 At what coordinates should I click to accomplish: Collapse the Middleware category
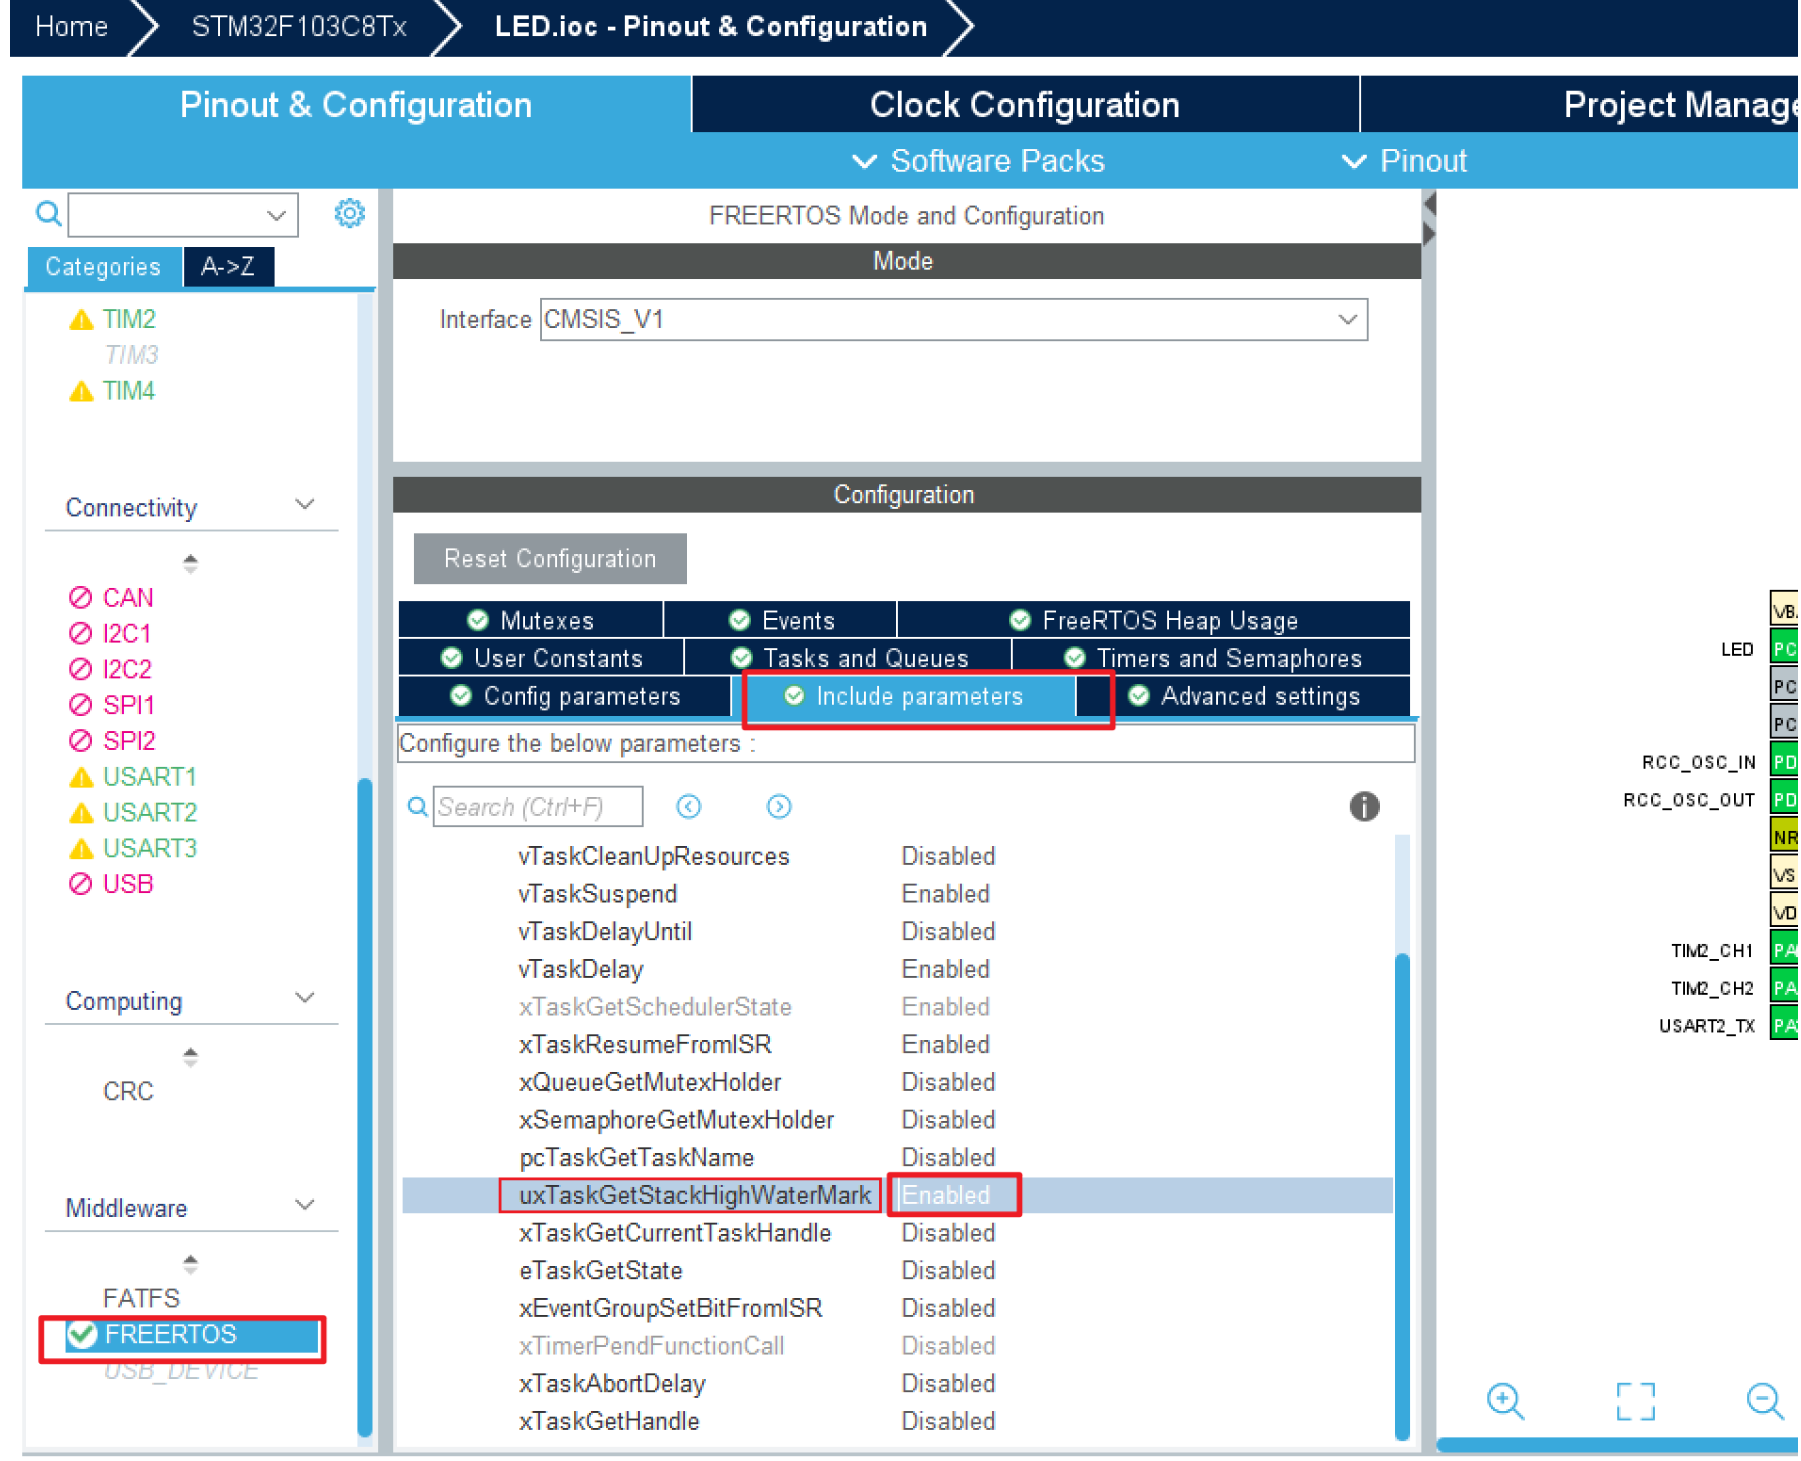[x=305, y=1206]
